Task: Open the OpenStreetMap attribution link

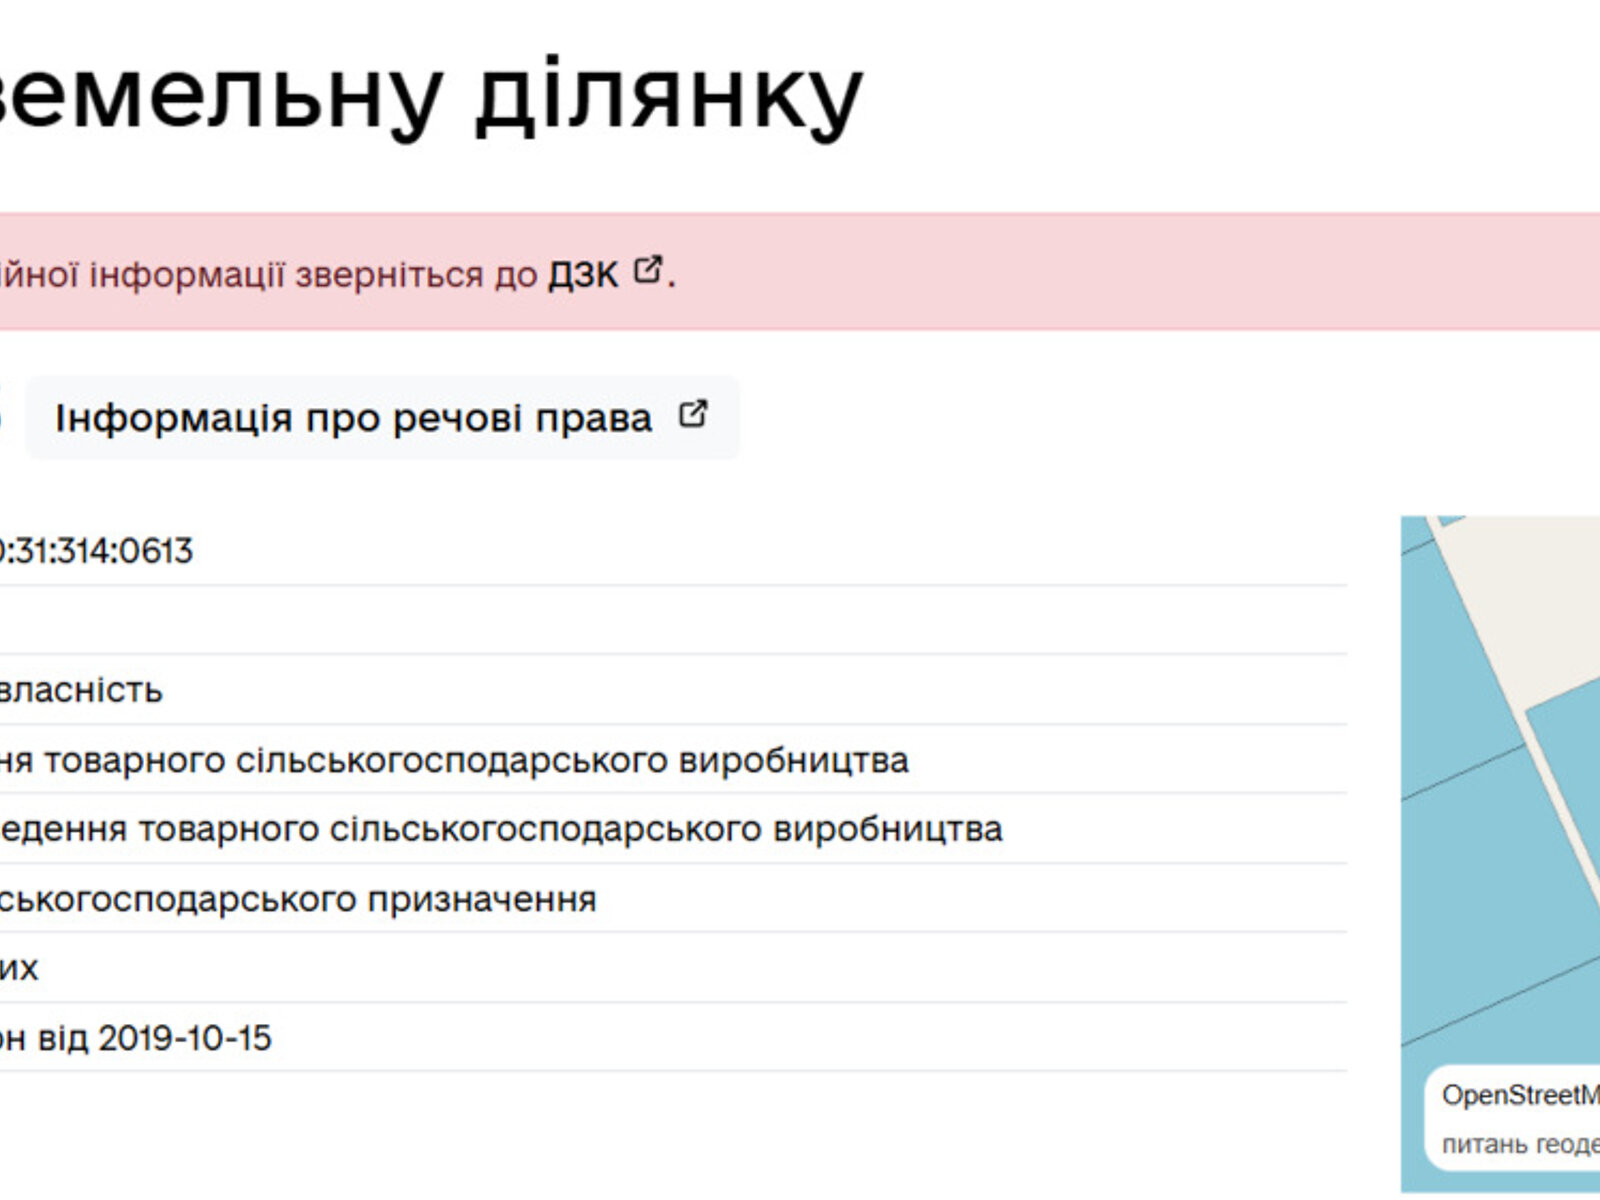Action: click(x=1520, y=1096)
